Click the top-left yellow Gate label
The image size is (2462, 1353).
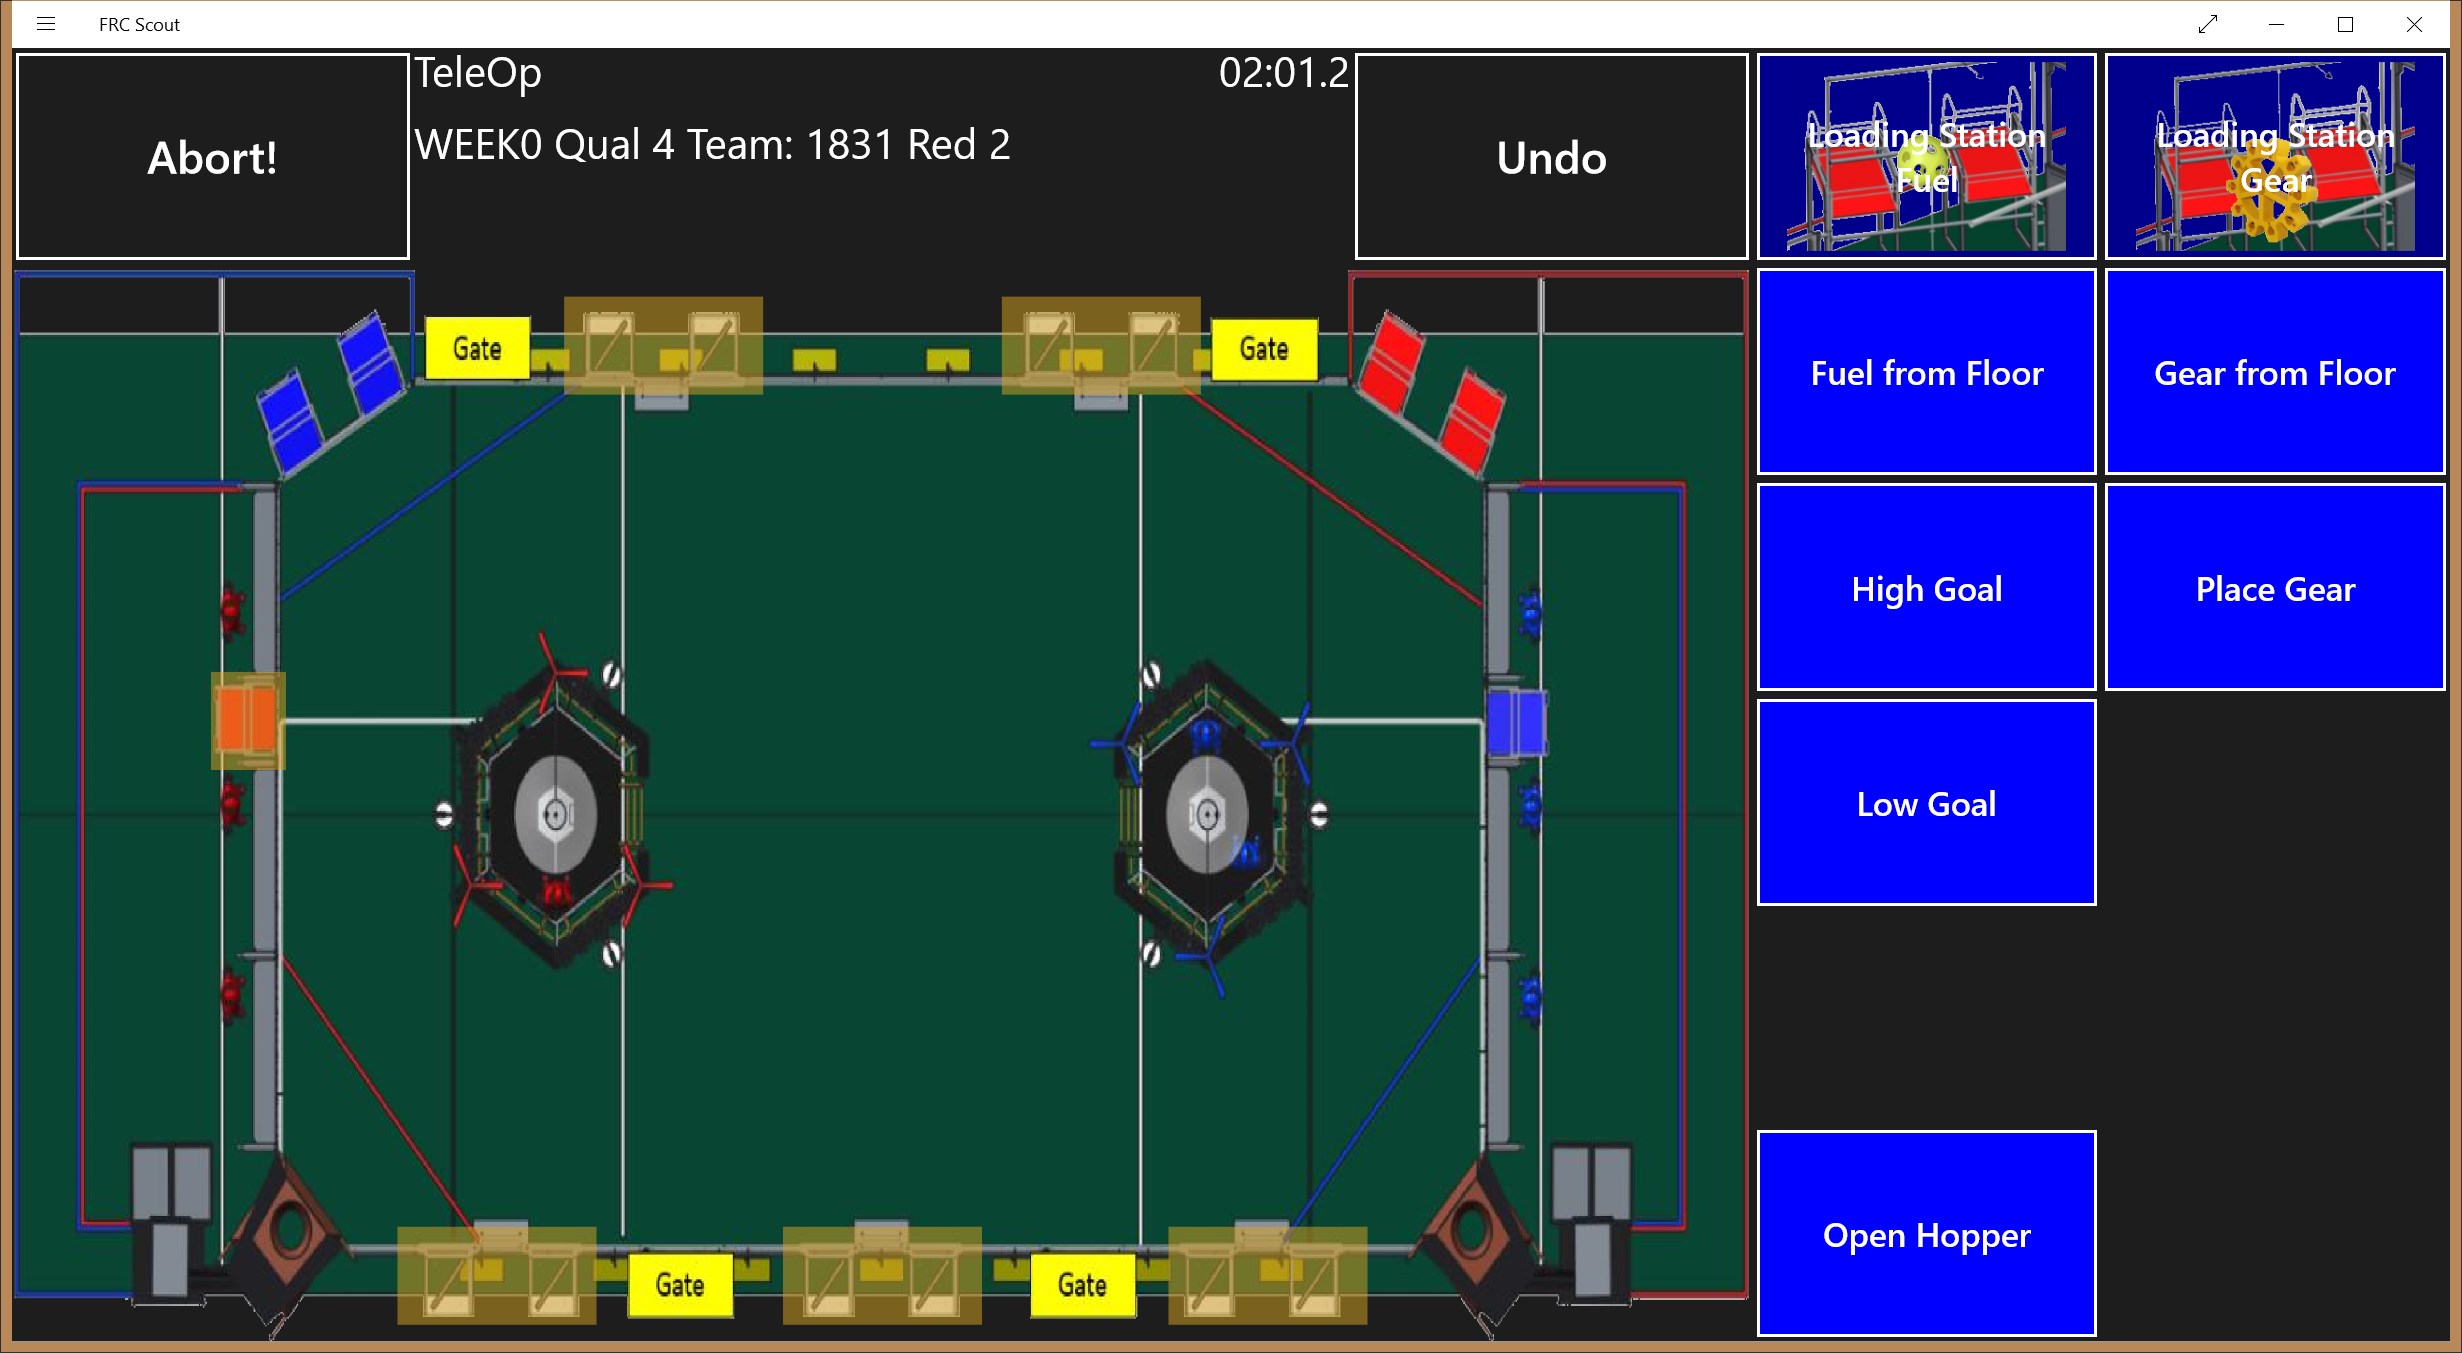pyautogui.click(x=477, y=348)
